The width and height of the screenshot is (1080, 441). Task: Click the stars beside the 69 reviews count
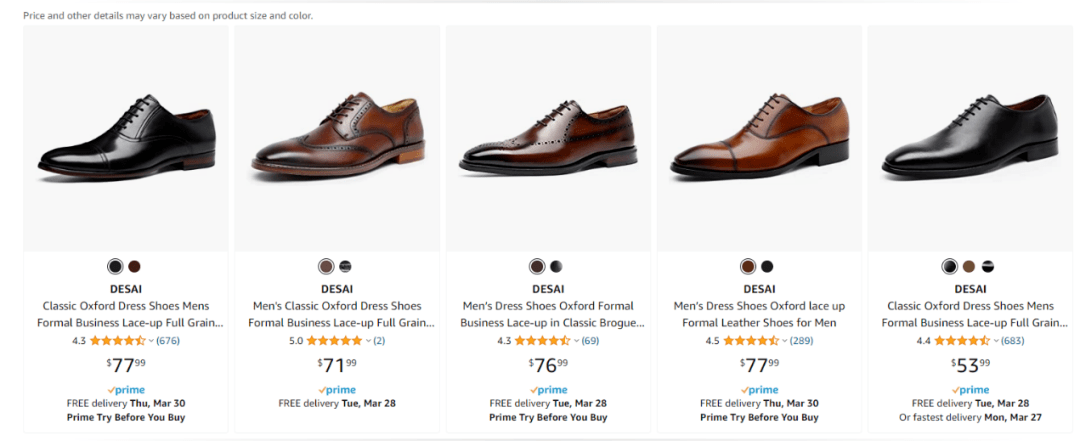pyautogui.click(x=542, y=341)
